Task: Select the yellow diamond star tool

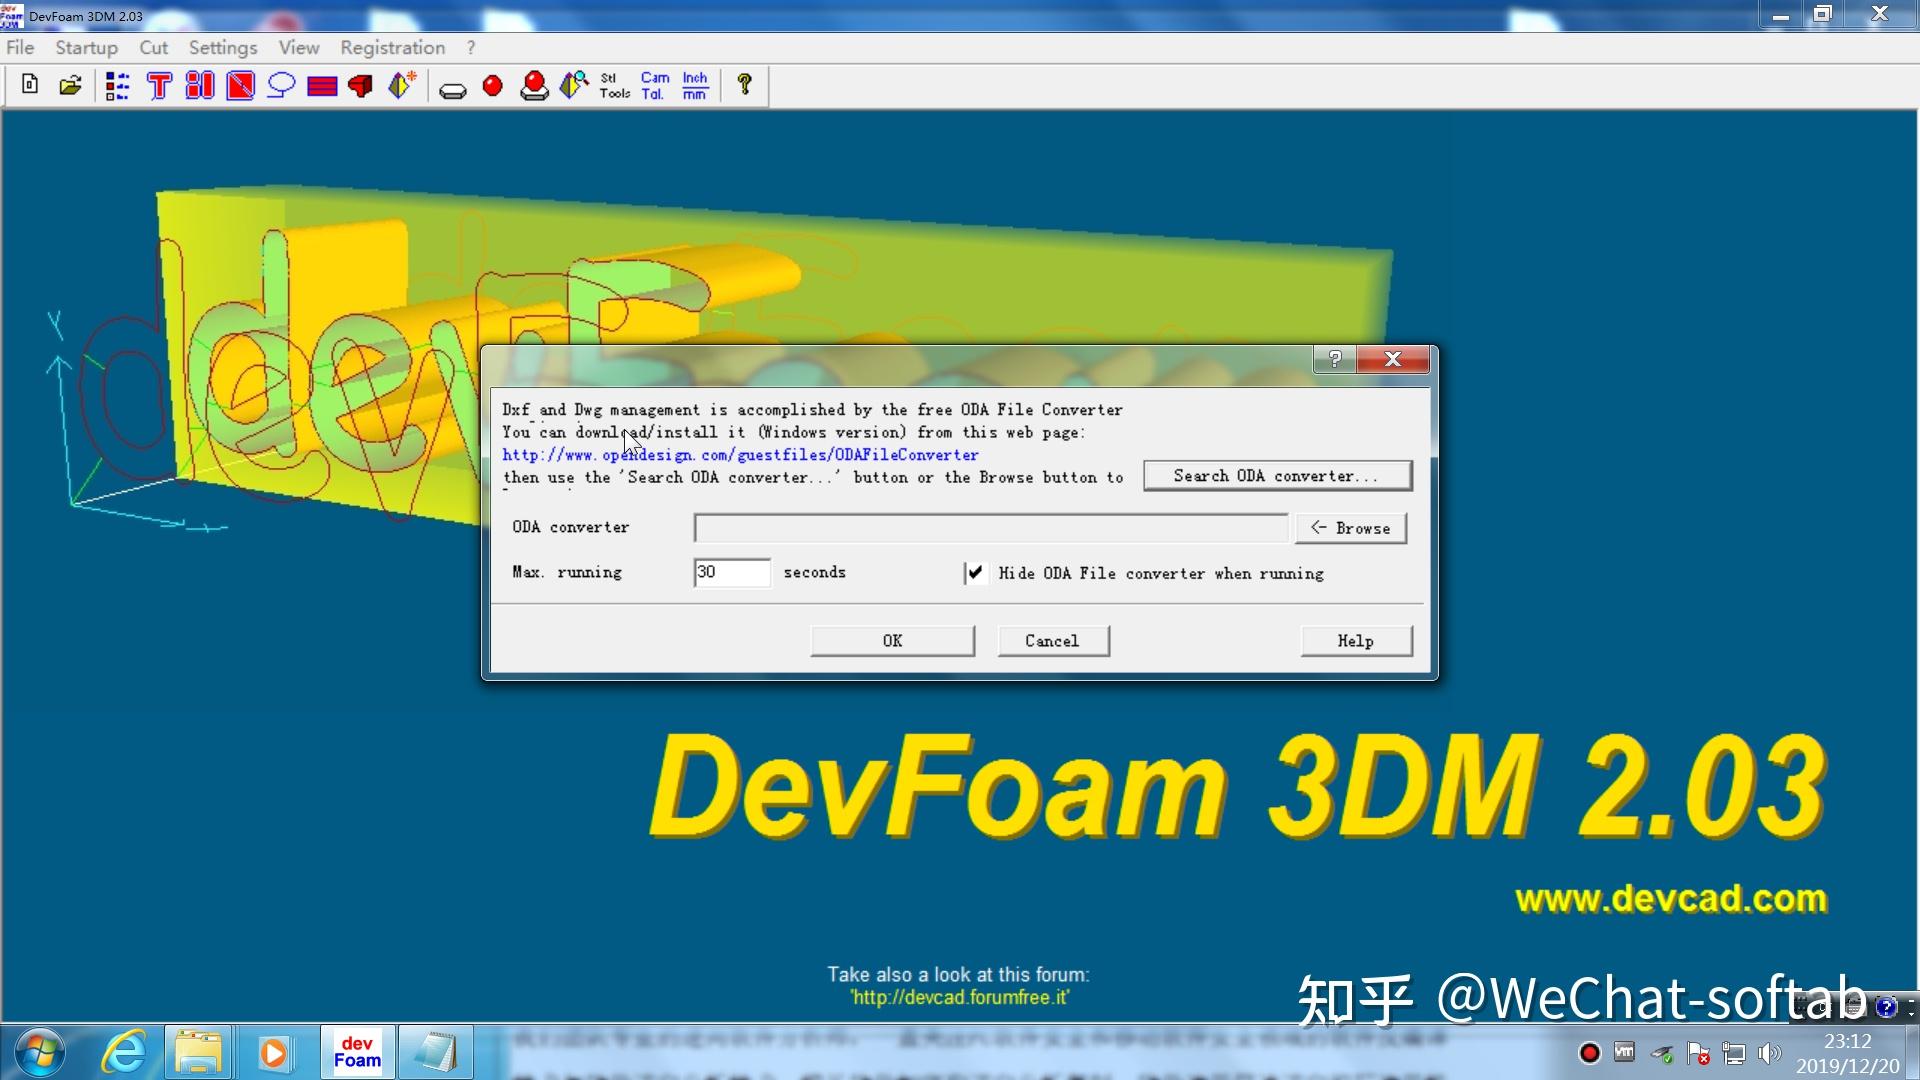Action: click(x=400, y=85)
